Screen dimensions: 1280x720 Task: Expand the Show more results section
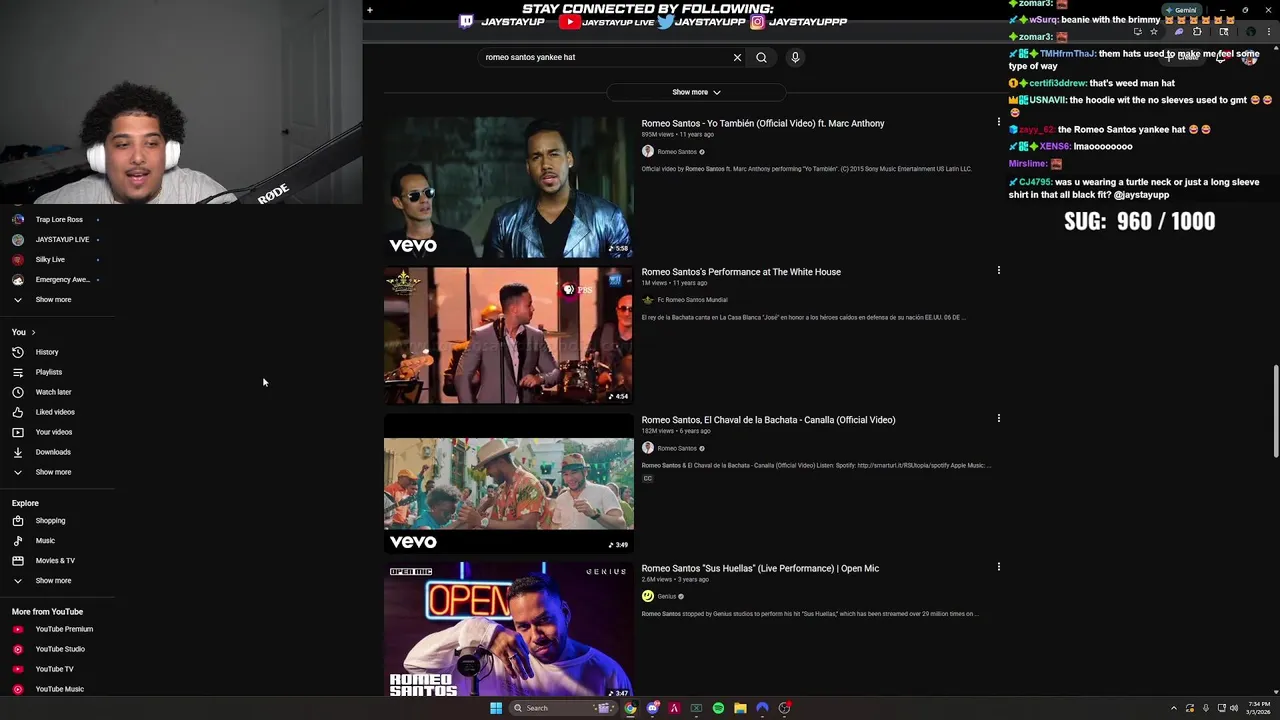tap(696, 92)
